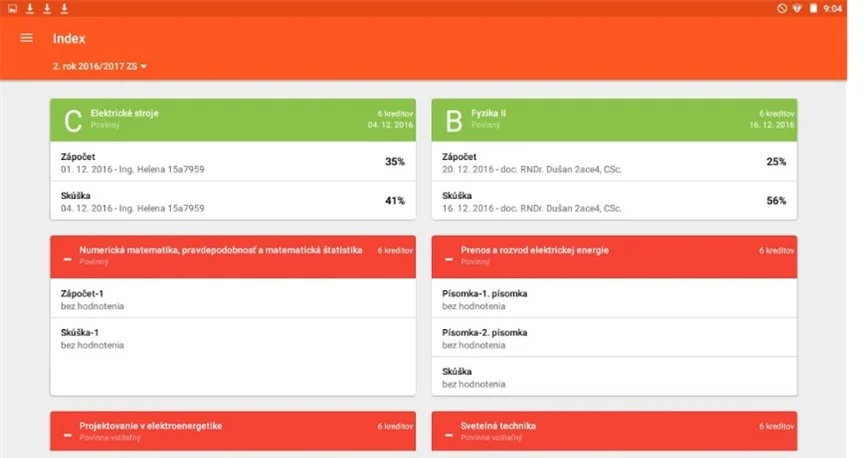The image size is (864, 458).
Task: Tap the last download notification icon
Action: pyautogui.click(x=64, y=8)
